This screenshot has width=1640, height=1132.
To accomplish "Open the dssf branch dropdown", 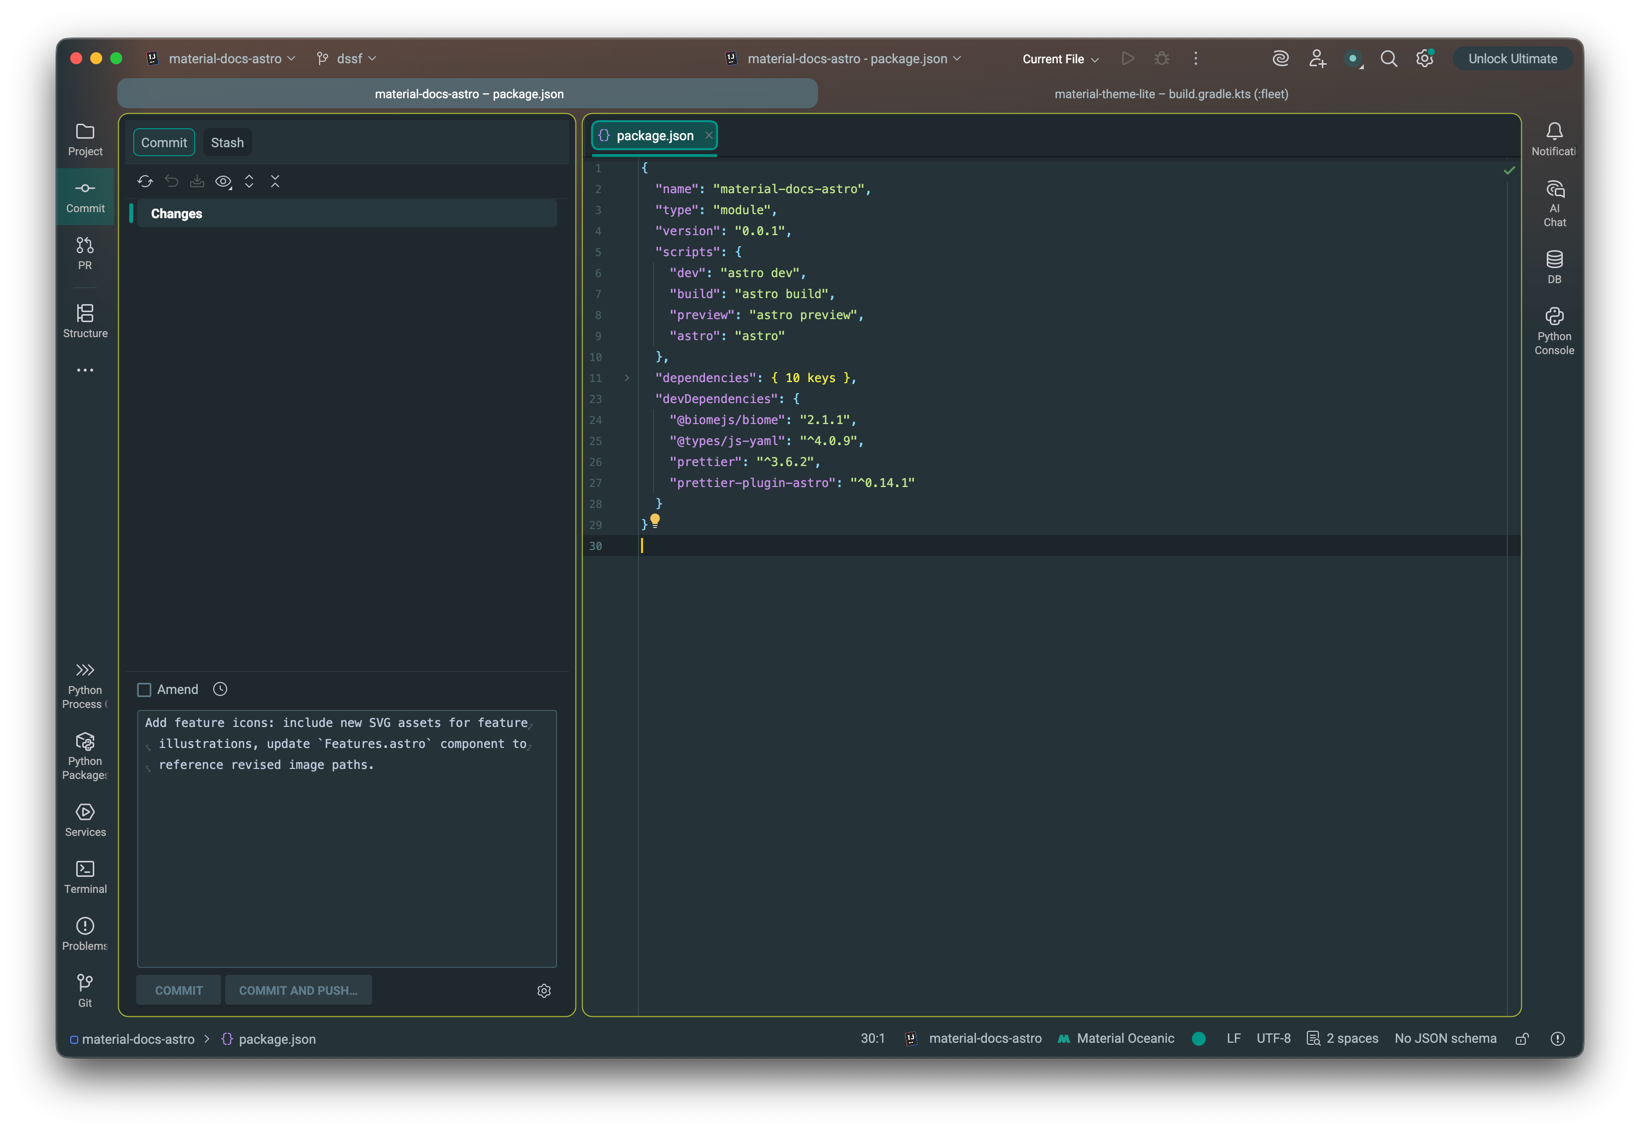I will [x=347, y=59].
